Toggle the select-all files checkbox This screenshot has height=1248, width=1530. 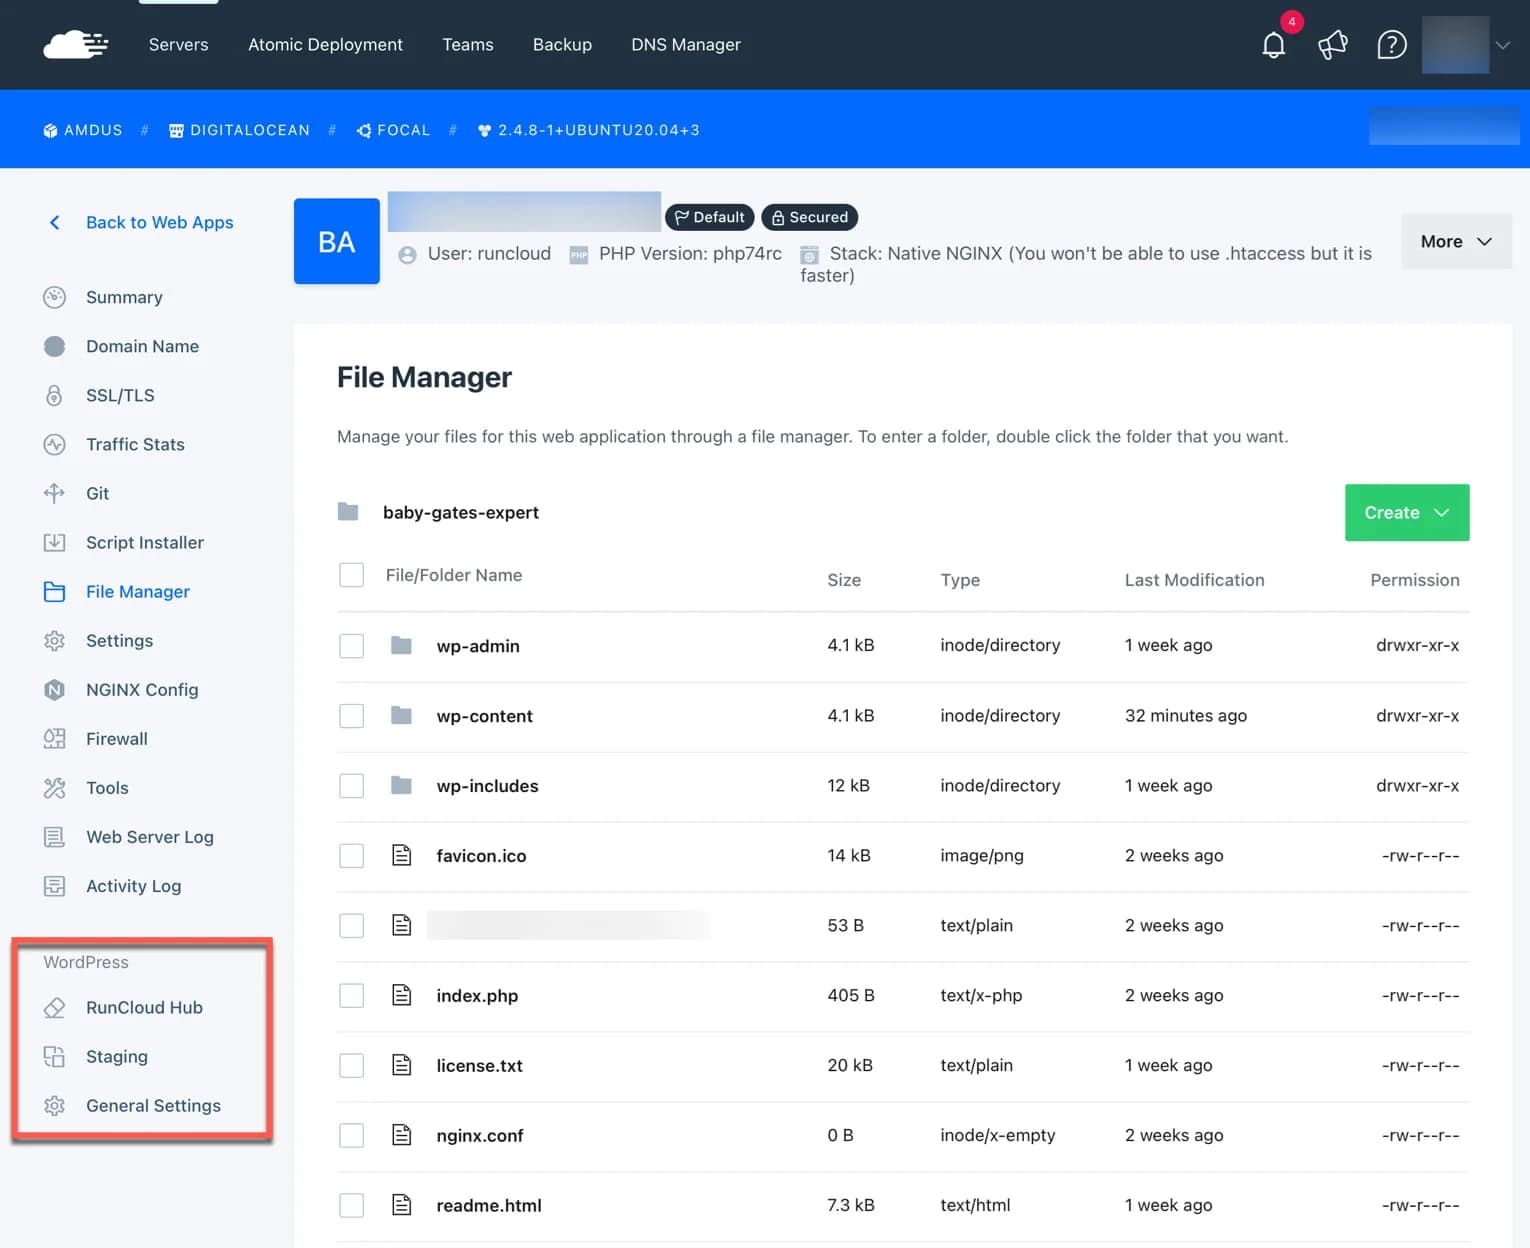point(351,575)
